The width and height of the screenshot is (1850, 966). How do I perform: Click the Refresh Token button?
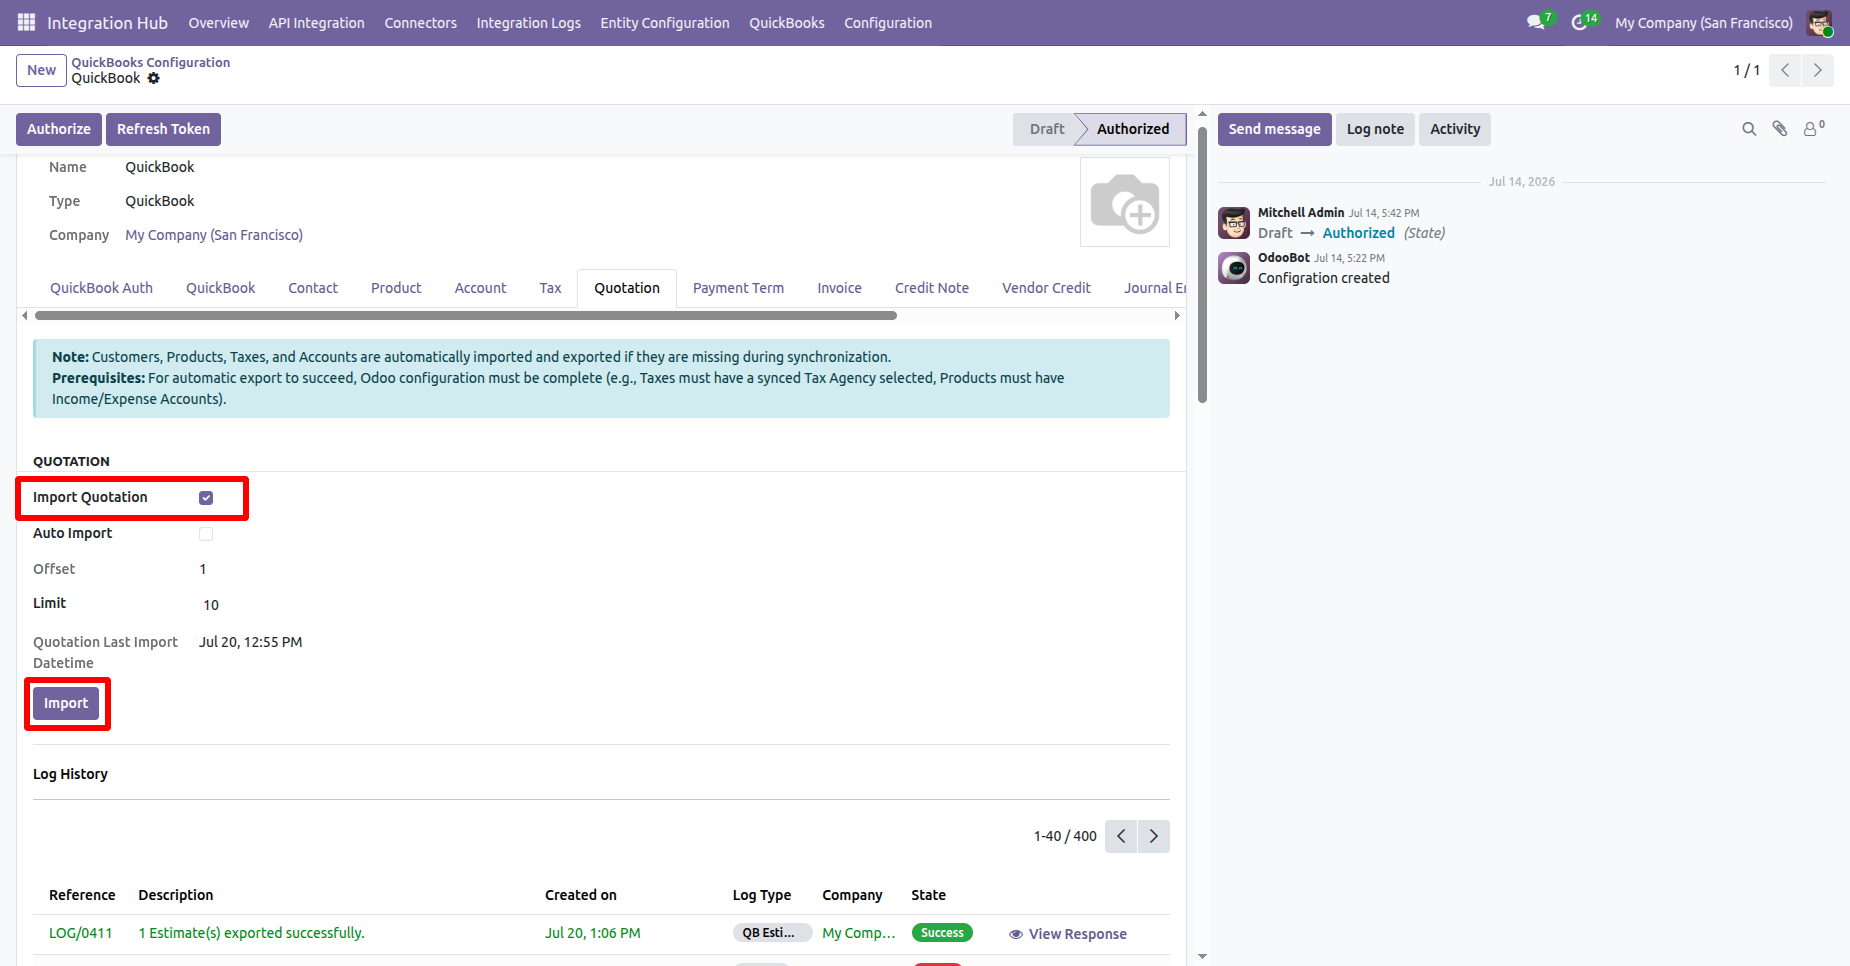(163, 129)
